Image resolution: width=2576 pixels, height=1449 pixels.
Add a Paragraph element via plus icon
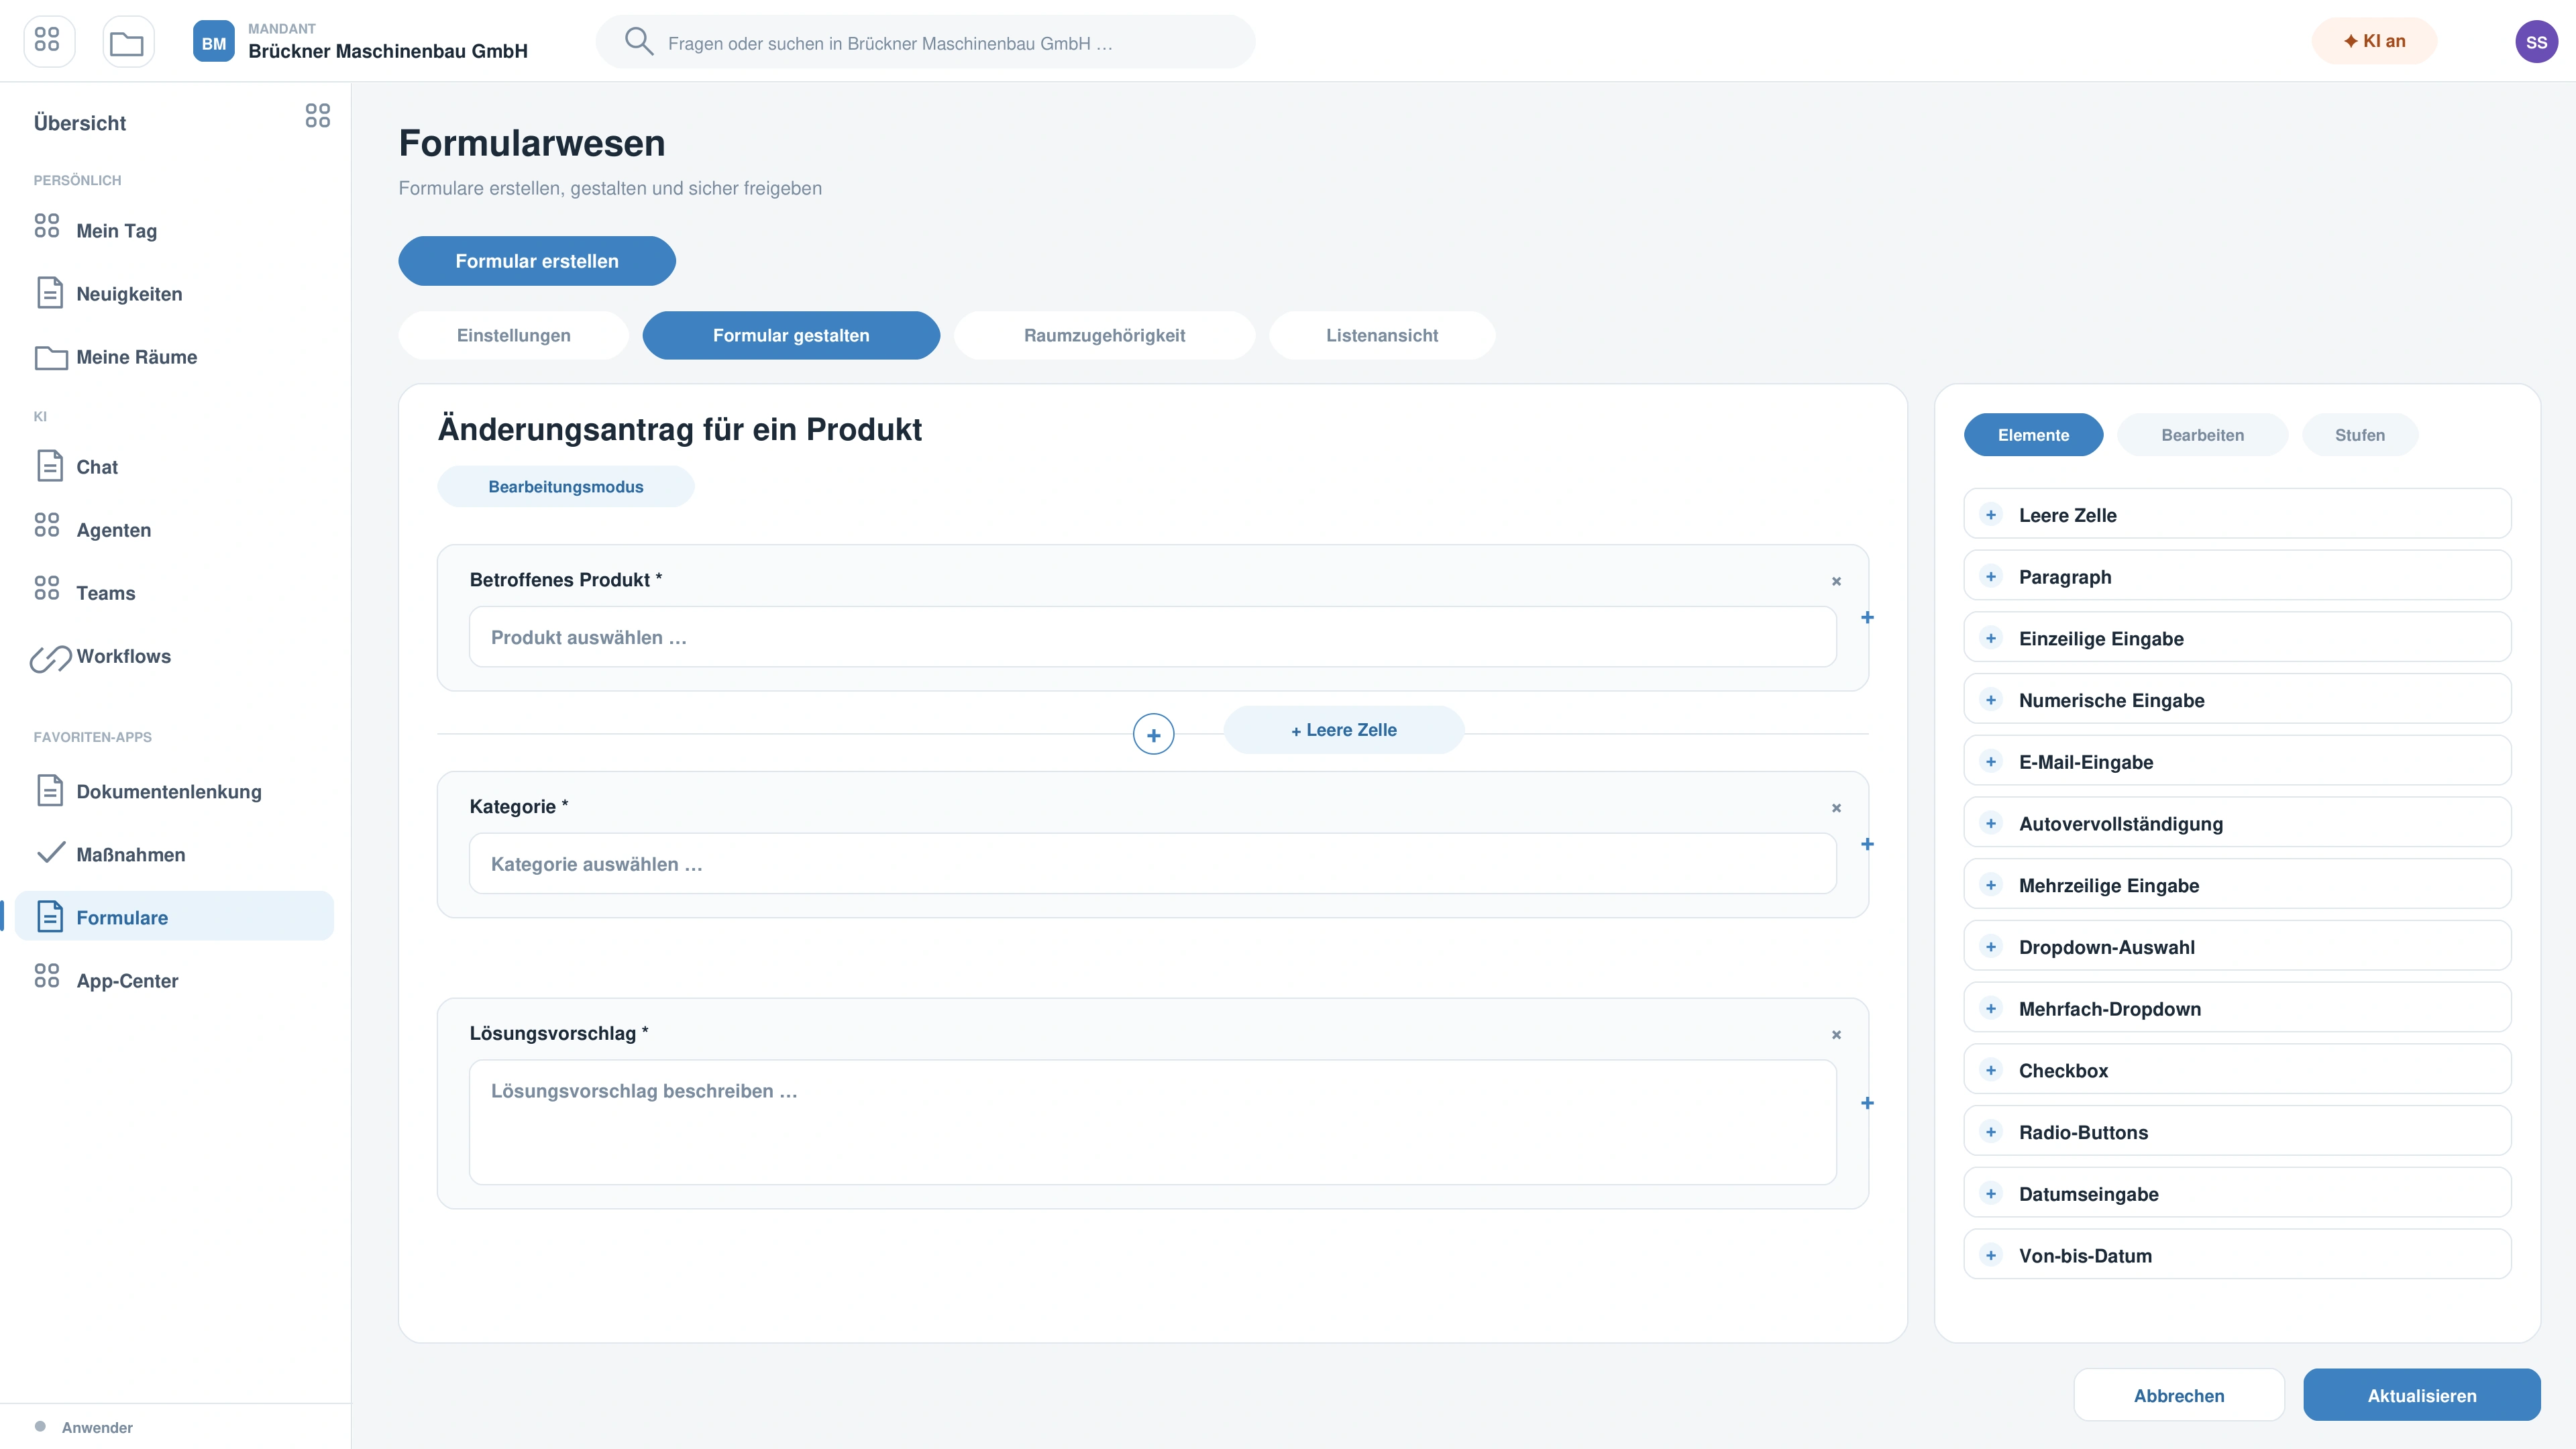1991,577
